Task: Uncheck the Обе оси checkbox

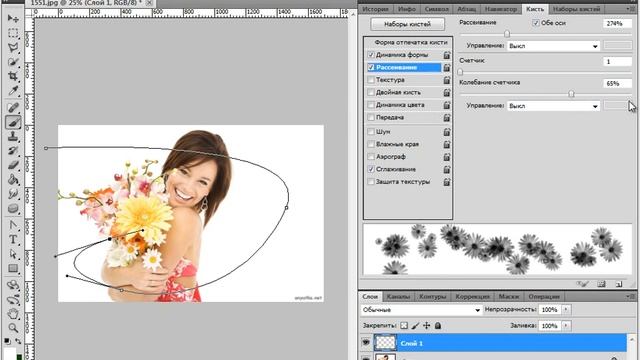Action: (x=536, y=23)
